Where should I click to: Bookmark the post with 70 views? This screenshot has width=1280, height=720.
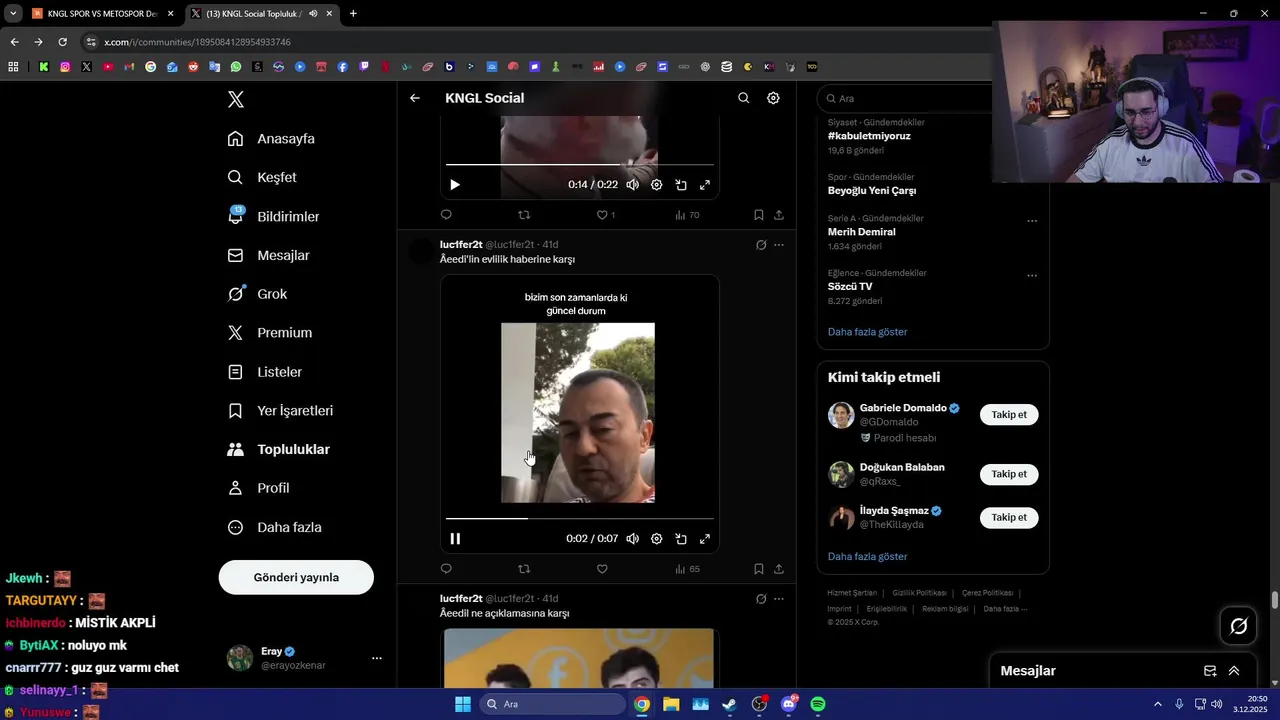tap(759, 215)
